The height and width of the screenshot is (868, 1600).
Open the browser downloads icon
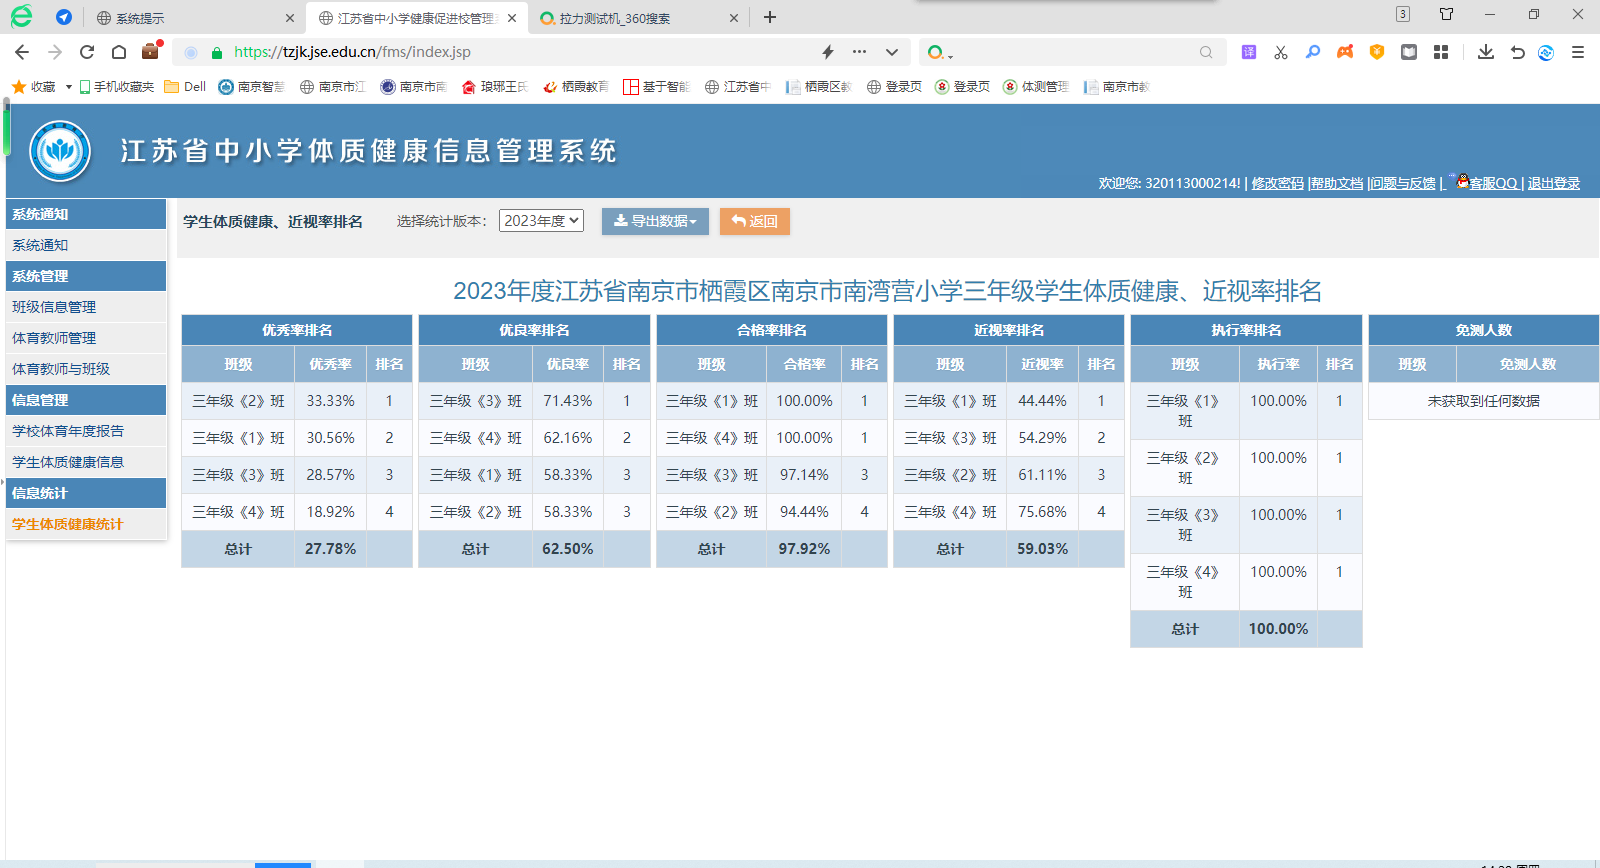coord(1486,52)
